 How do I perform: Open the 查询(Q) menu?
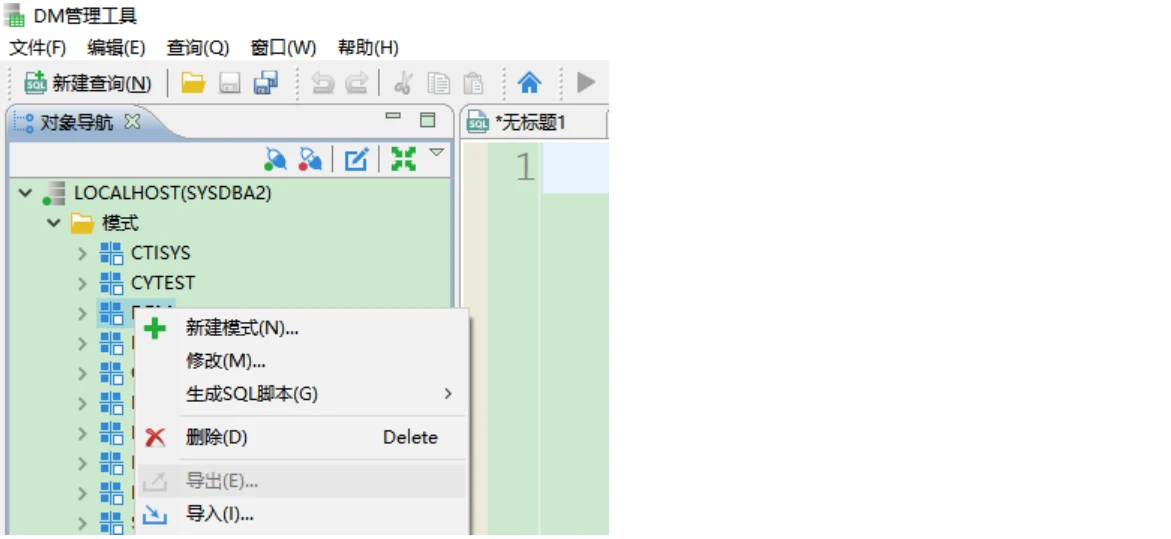click(197, 48)
